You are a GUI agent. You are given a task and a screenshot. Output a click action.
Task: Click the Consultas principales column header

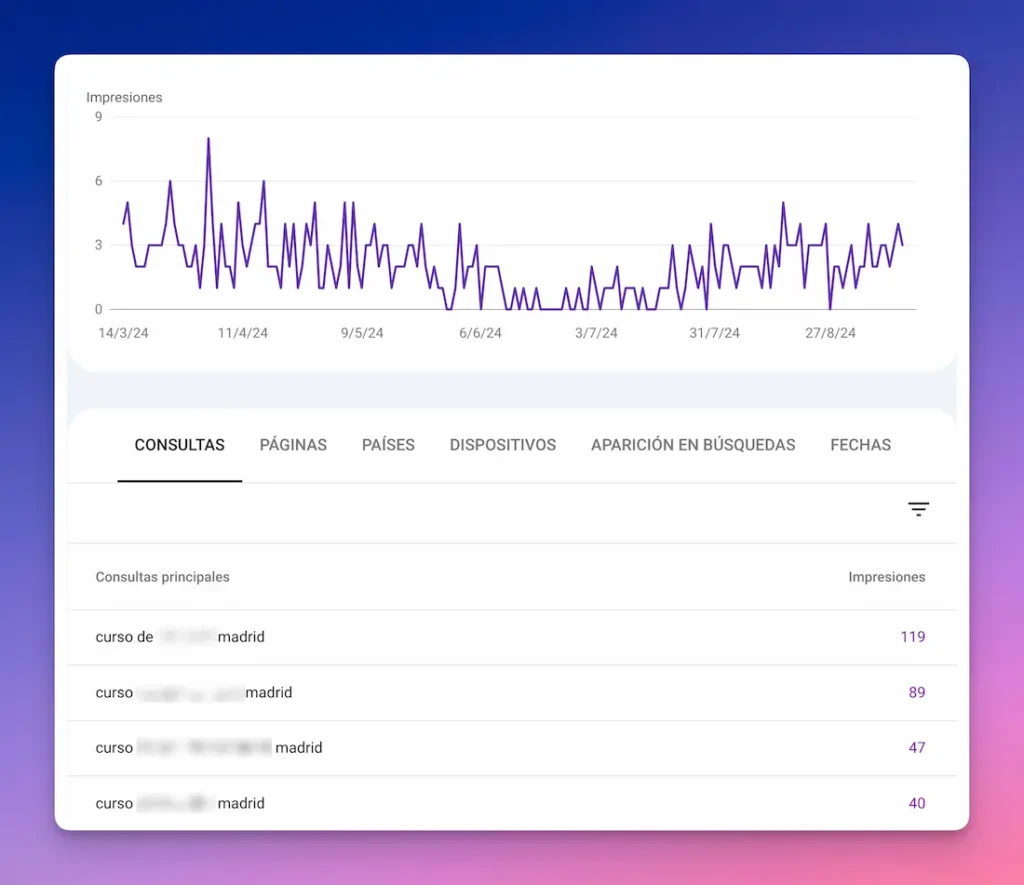162,577
